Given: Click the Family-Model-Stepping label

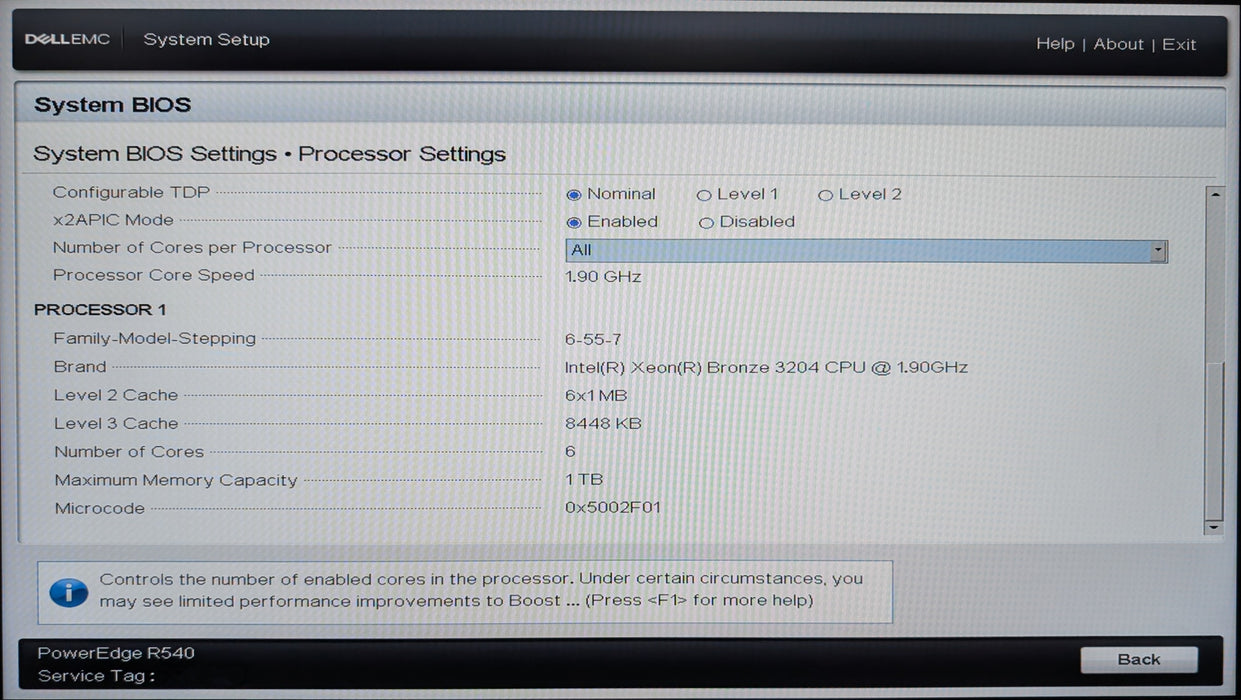Looking at the screenshot, I should click(x=155, y=339).
